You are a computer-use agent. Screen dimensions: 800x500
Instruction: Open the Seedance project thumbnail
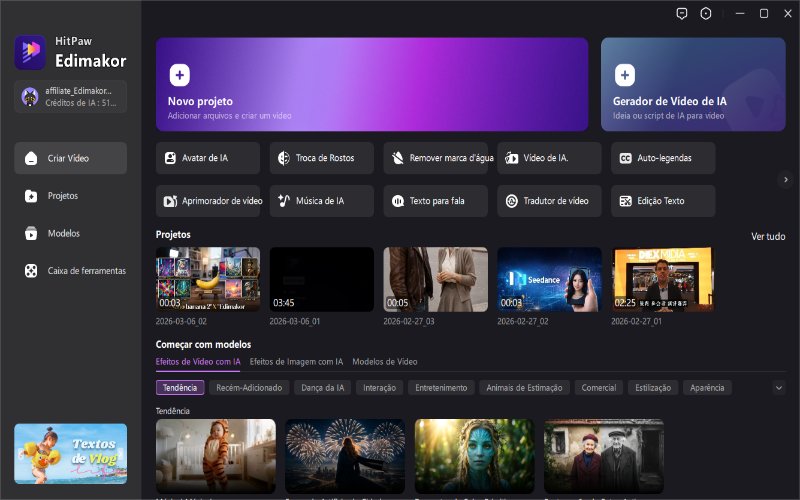click(x=549, y=279)
